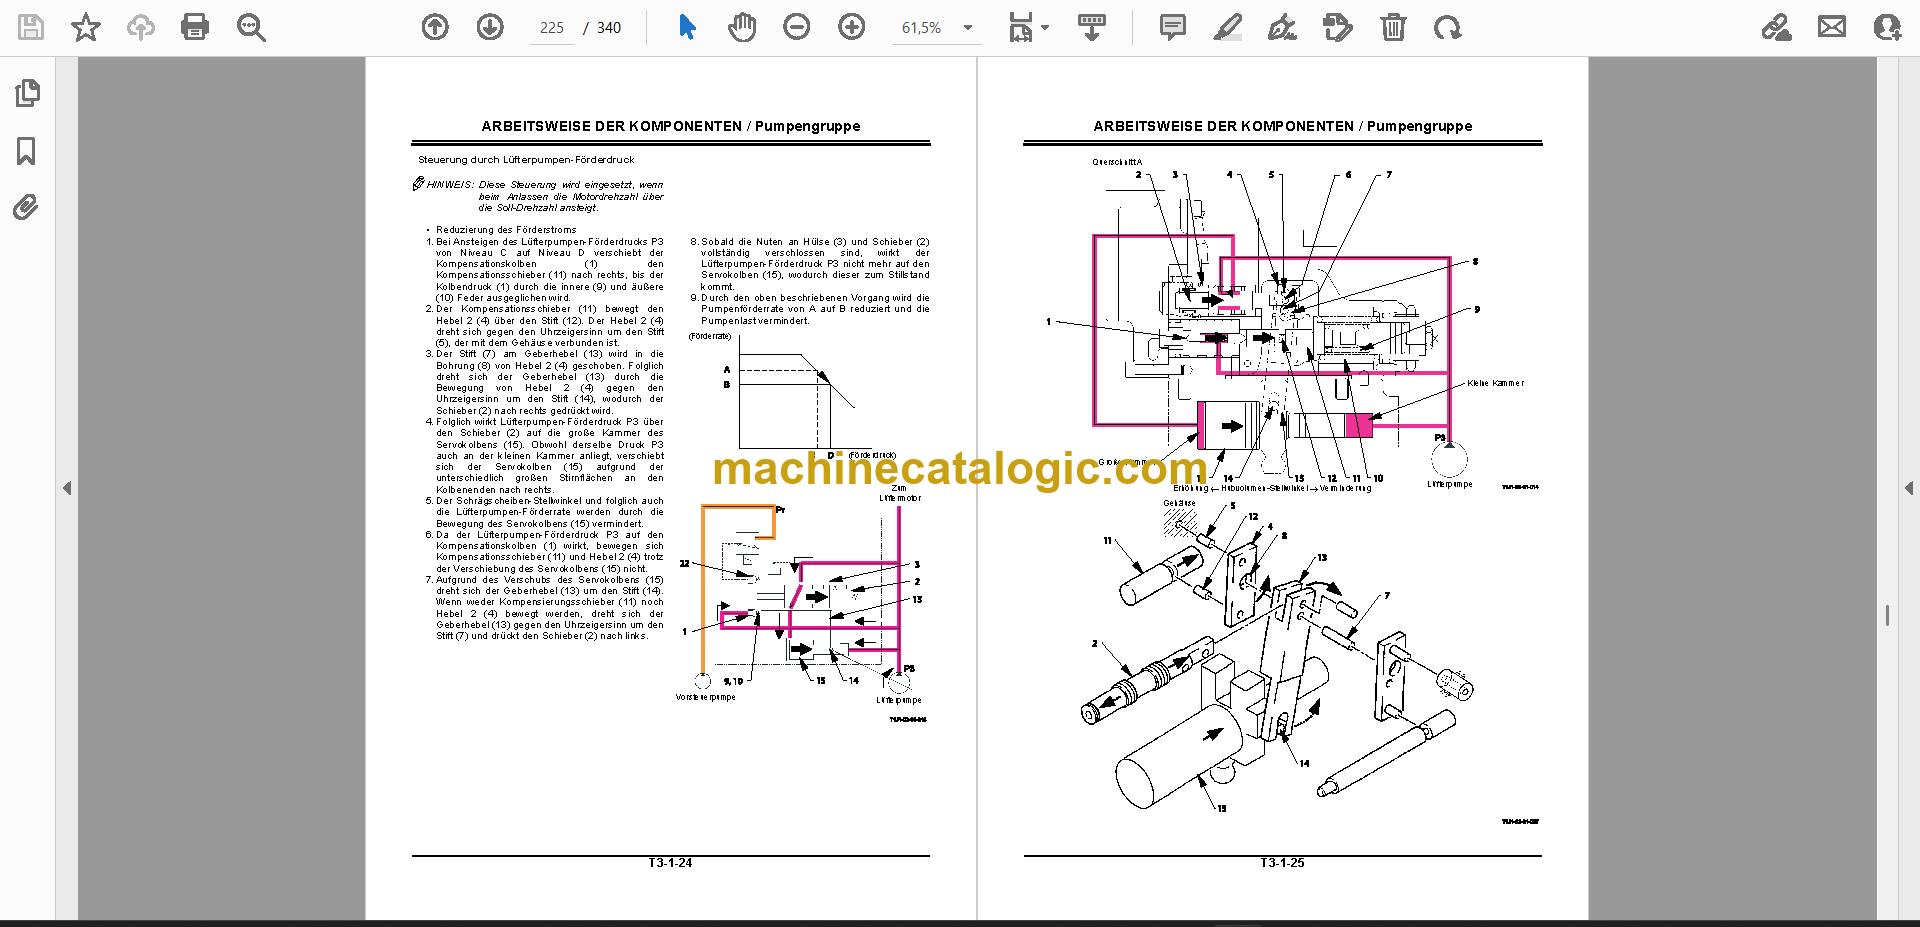1920x927 pixels.
Task: Expand the page fit options dropdown
Action: 1045,28
